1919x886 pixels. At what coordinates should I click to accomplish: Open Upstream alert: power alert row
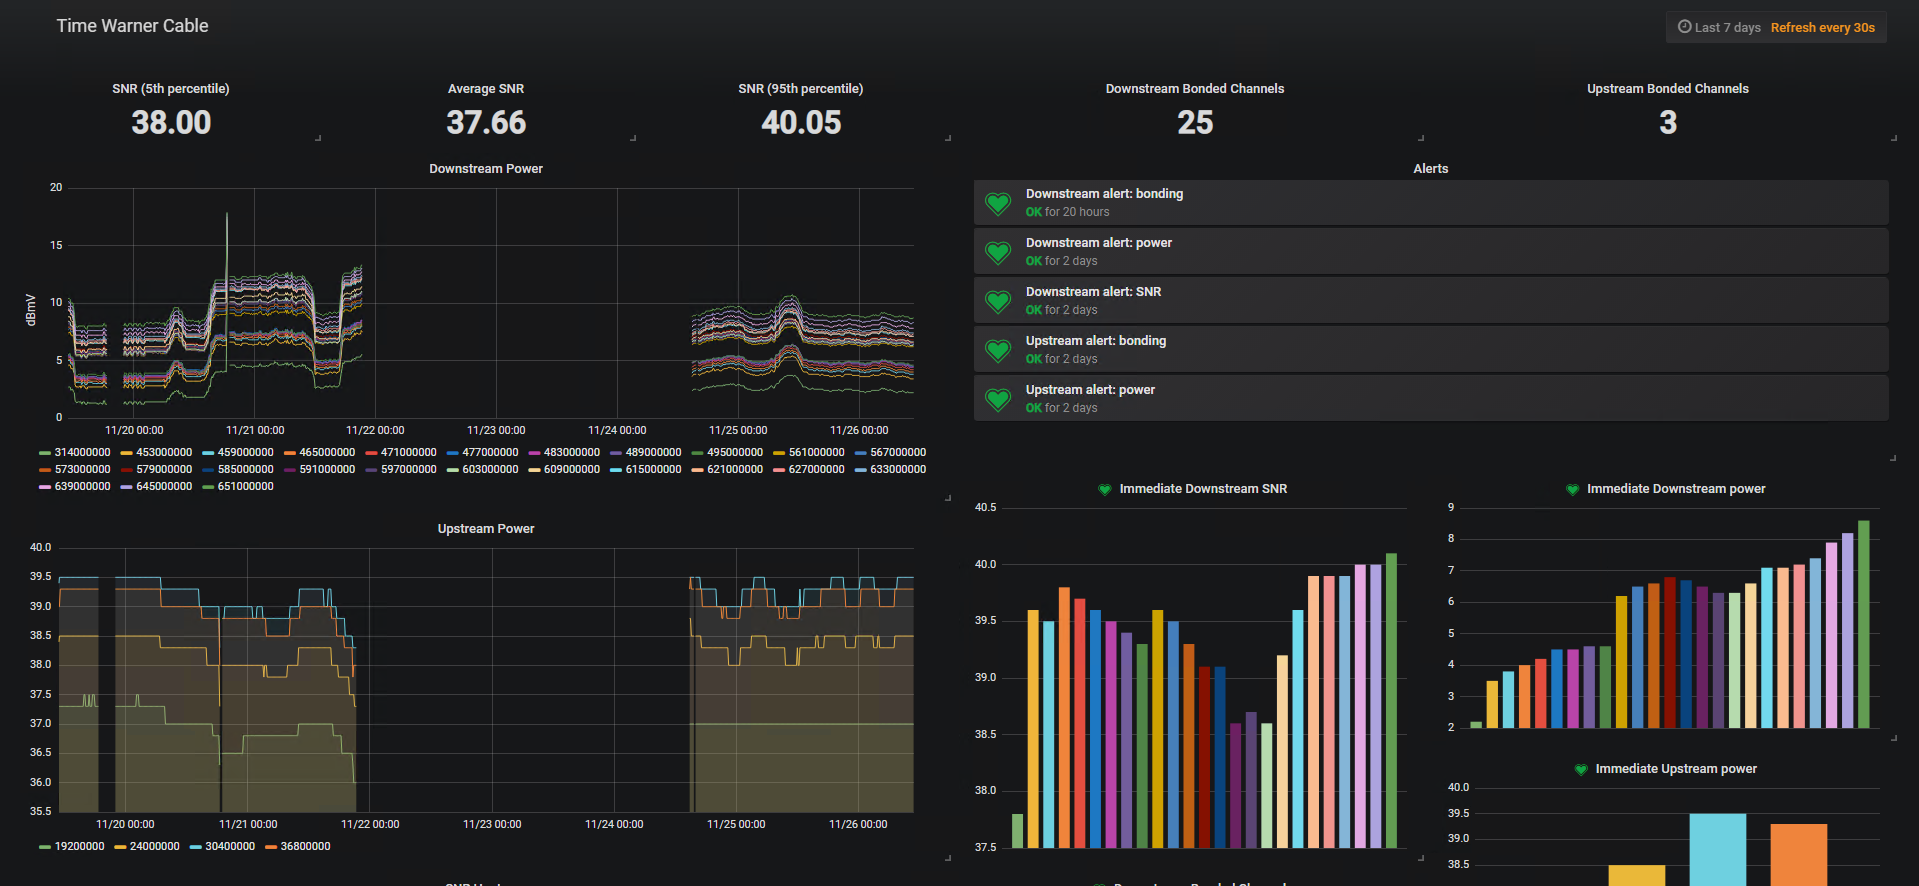(x=1431, y=399)
